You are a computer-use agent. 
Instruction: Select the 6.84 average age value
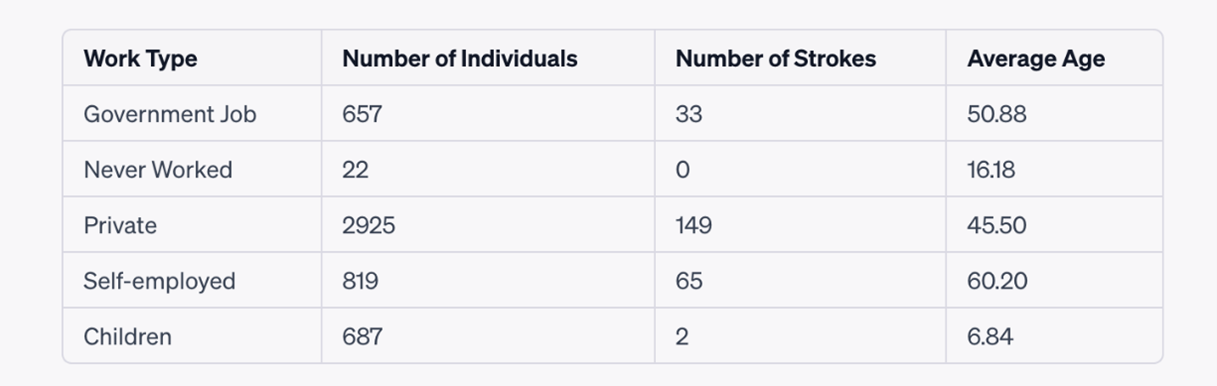(x=990, y=336)
